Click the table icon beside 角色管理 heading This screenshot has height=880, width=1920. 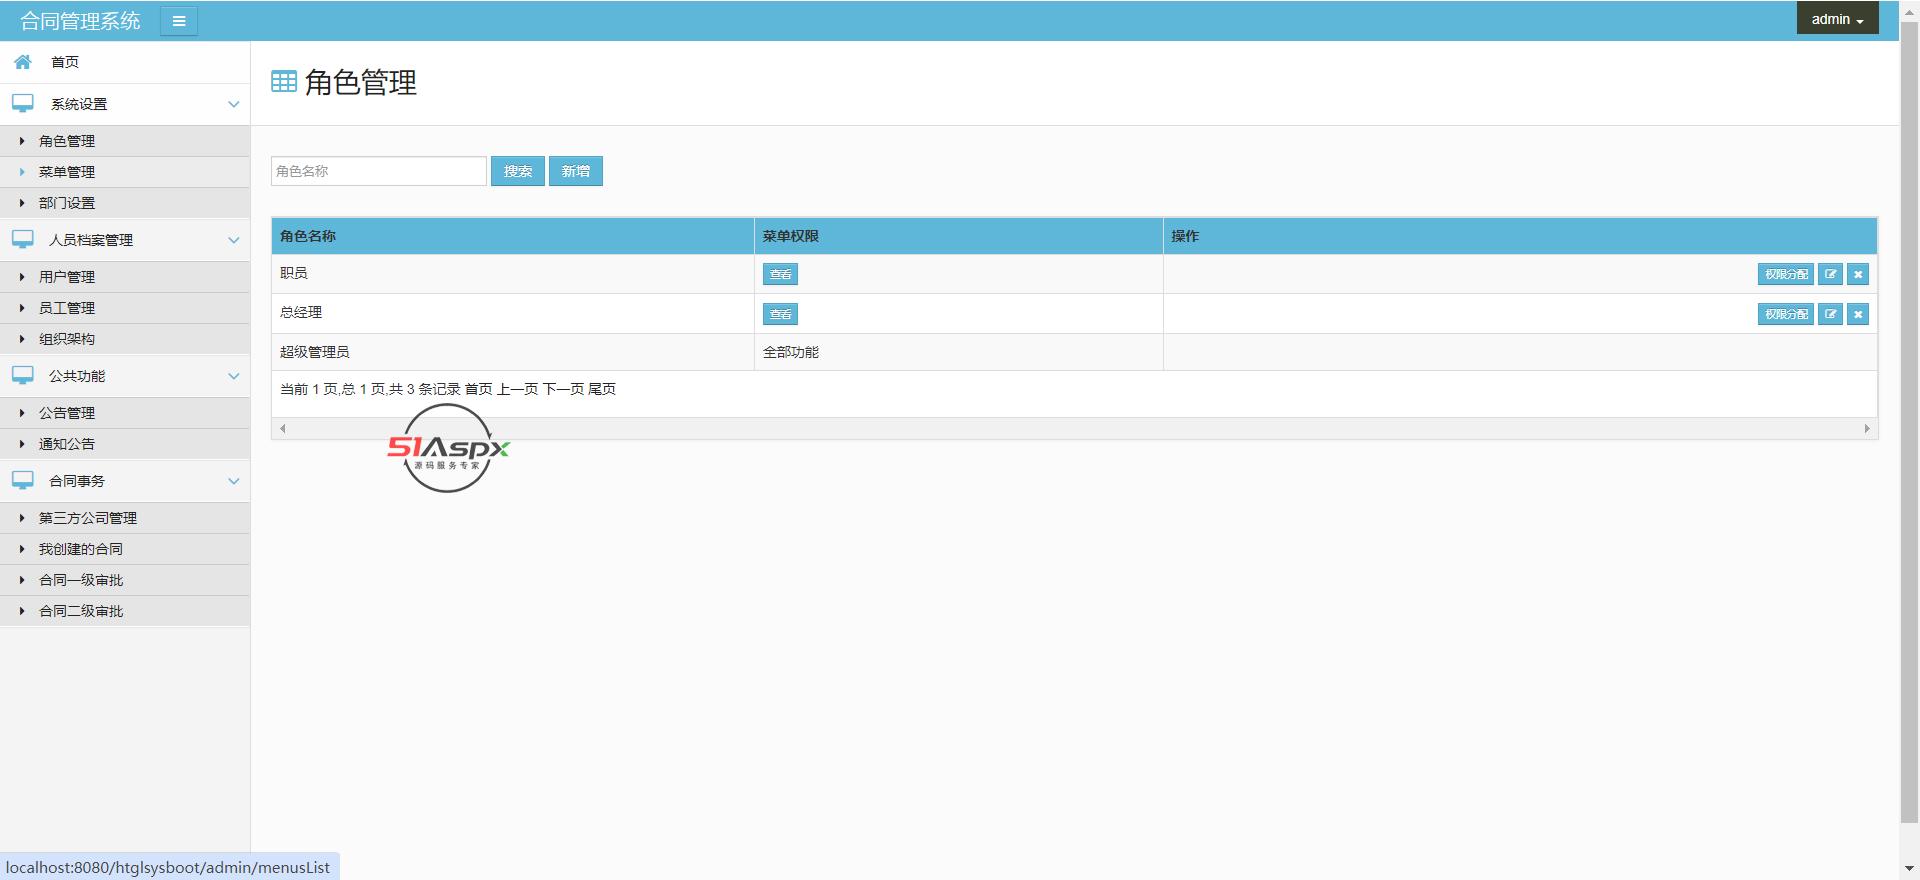[x=284, y=82]
